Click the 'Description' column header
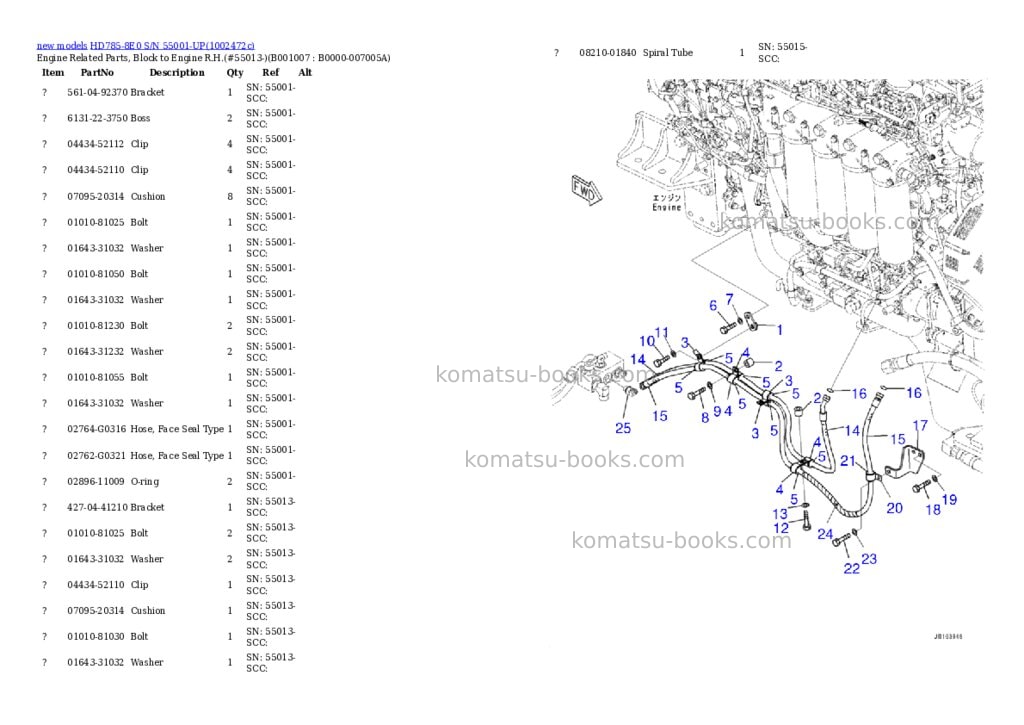The width and height of the screenshot is (1024, 725). pyautogui.click(x=177, y=72)
